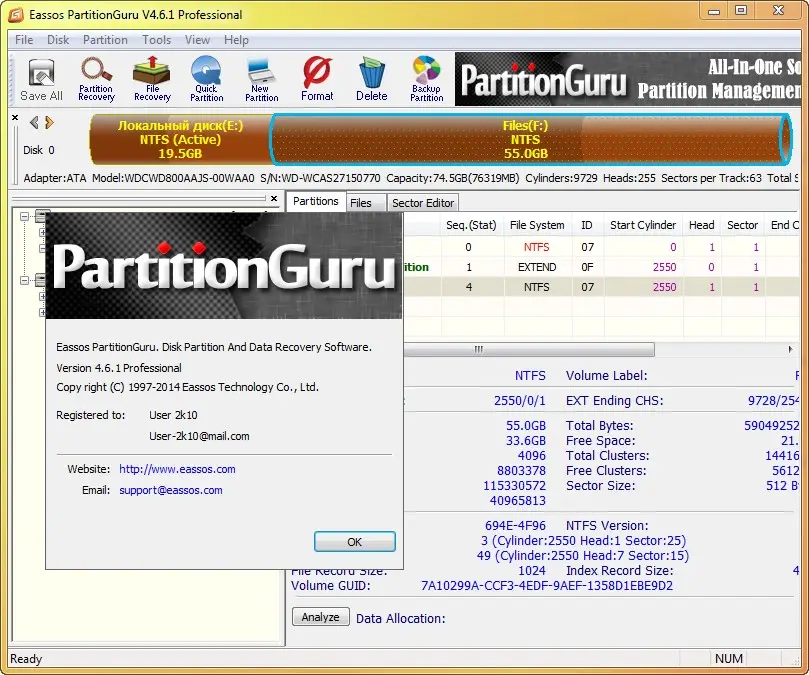This screenshot has width=809, height=675.
Task: Click the Volume GUID value 7A10299A-CCF3-4EDF-9AEF-1358D1EBE9D2
Action: coord(547,586)
